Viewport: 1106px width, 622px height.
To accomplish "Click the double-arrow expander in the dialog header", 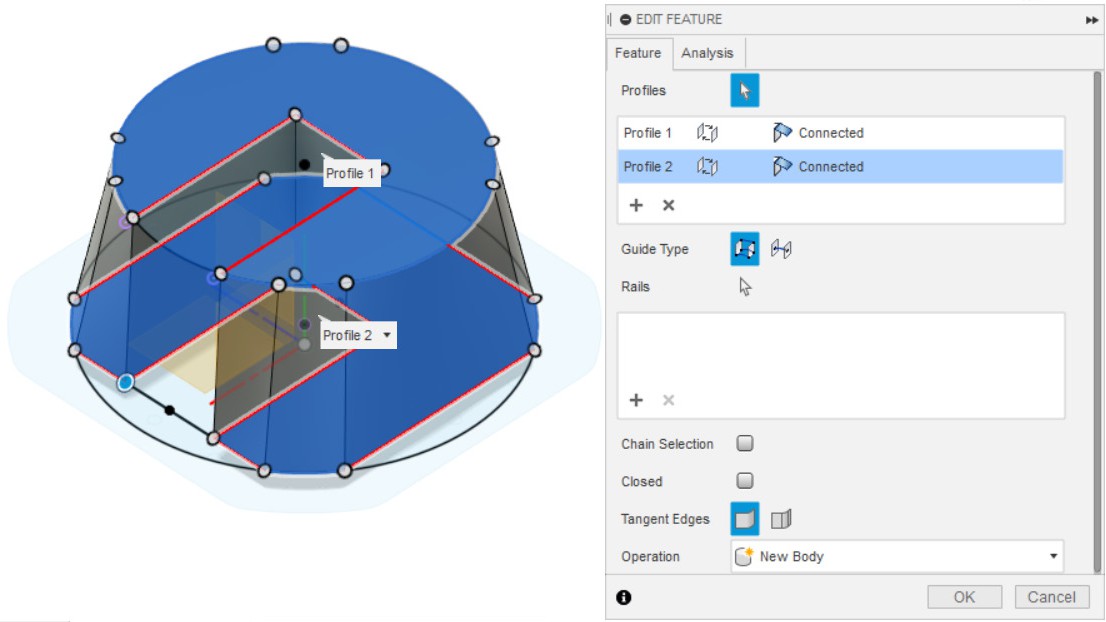I will click(x=1091, y=20).
